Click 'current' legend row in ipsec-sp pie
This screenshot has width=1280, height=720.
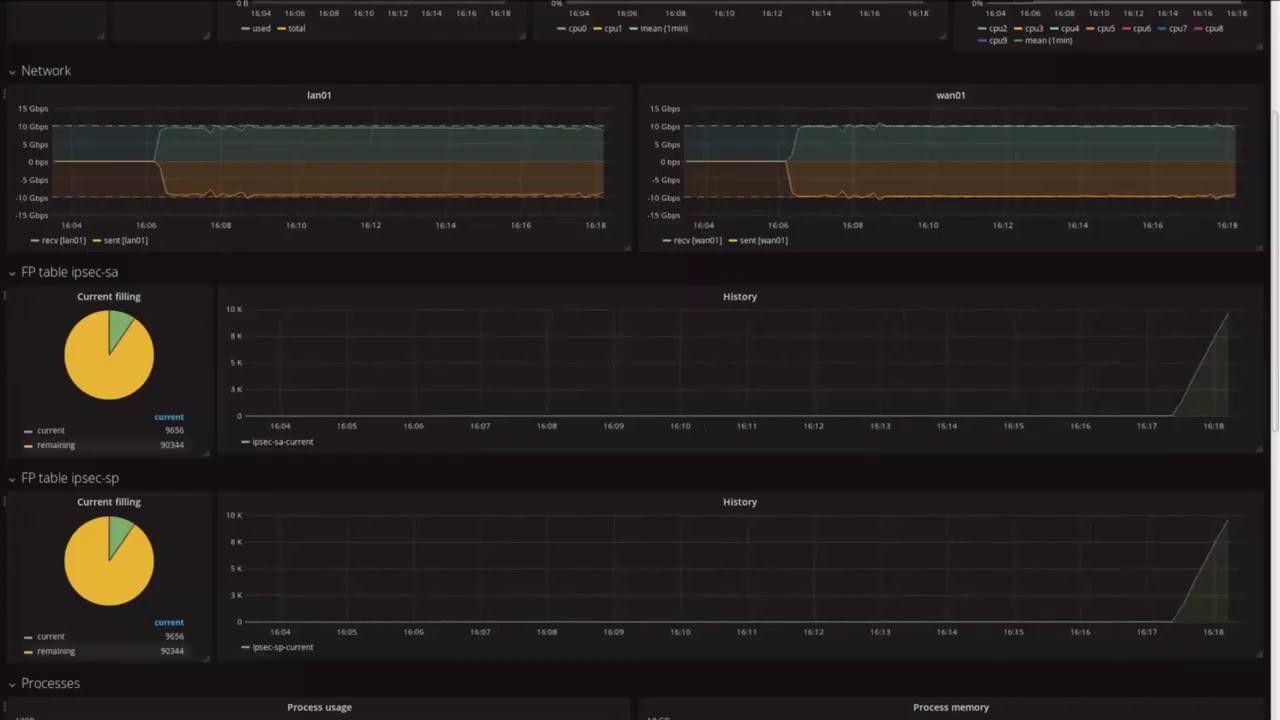tap(104, 636)
